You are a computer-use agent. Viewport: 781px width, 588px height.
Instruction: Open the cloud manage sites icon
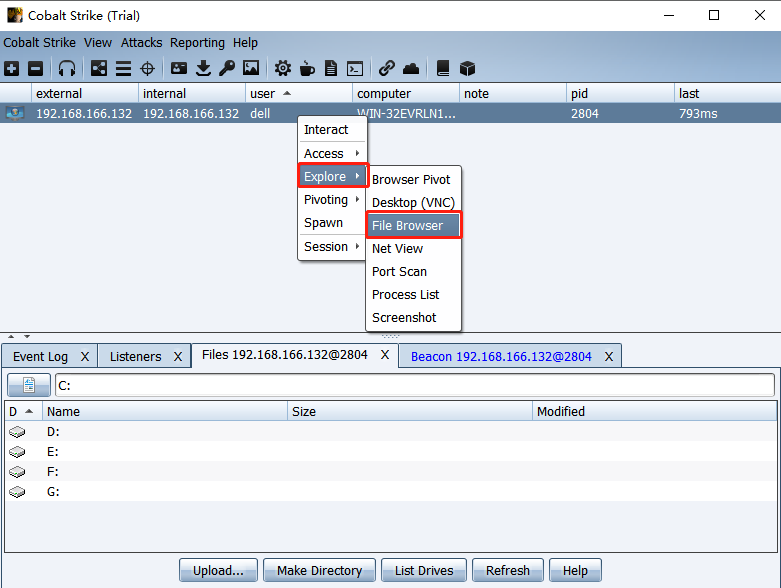411,68
